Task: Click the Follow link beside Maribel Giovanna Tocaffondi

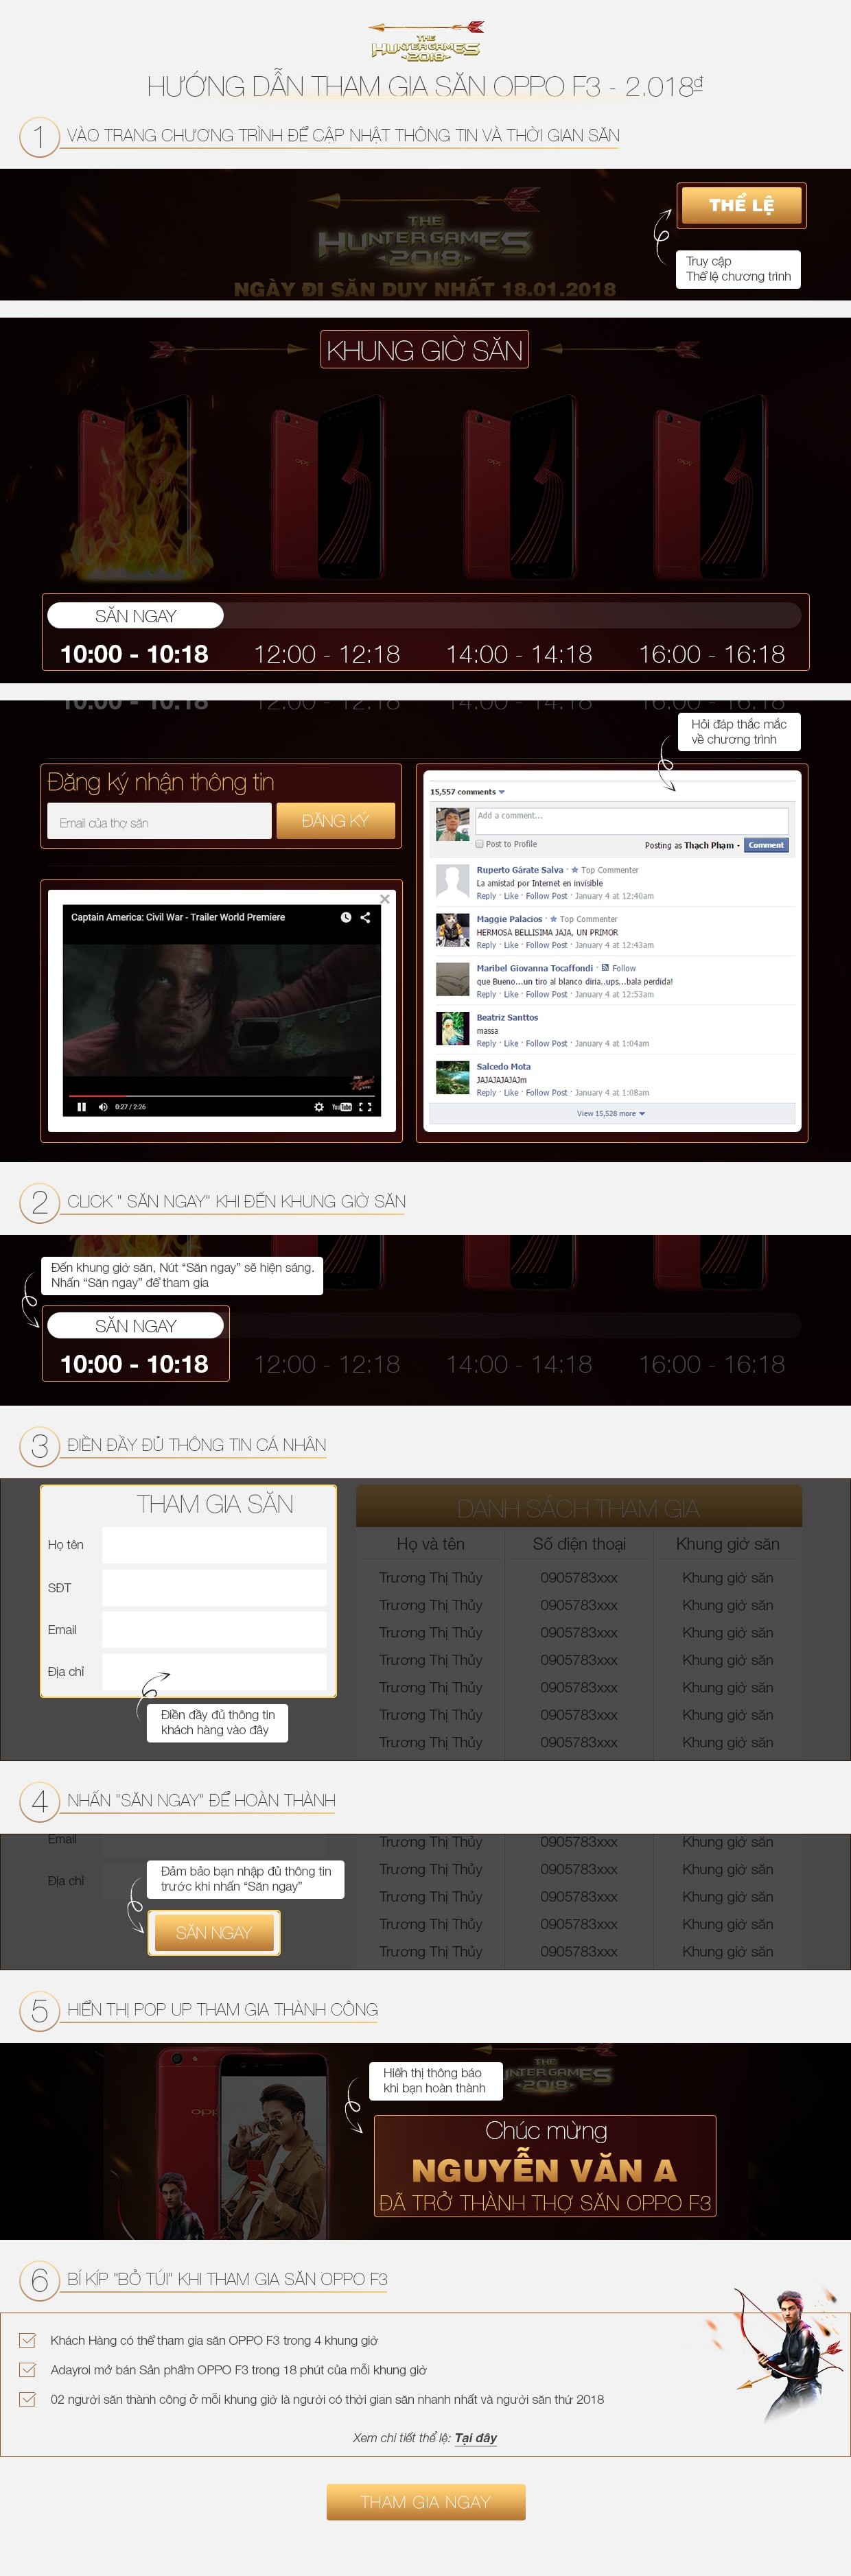Action: (624, 968)
